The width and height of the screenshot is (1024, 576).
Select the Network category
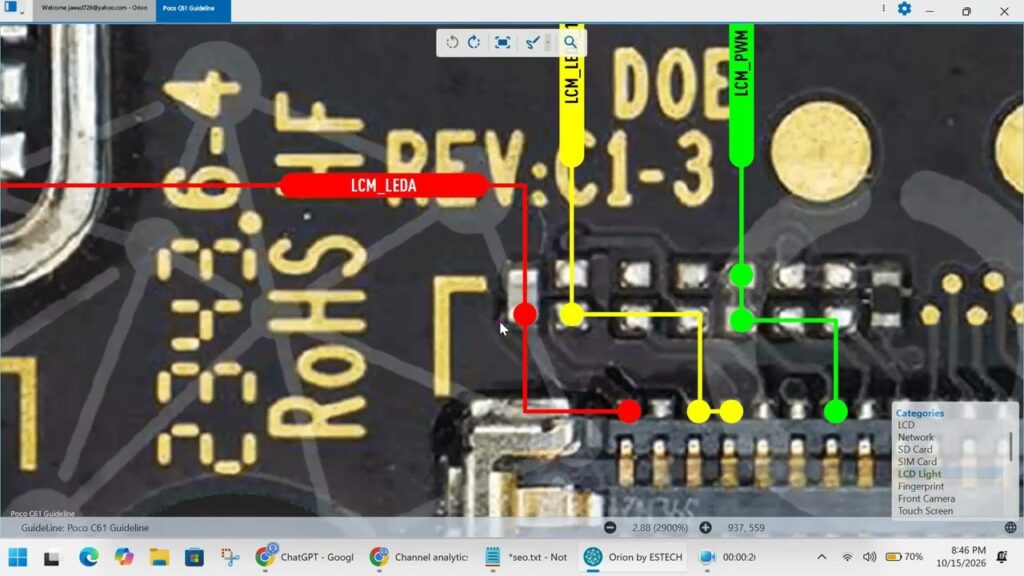tap(916, 437)
